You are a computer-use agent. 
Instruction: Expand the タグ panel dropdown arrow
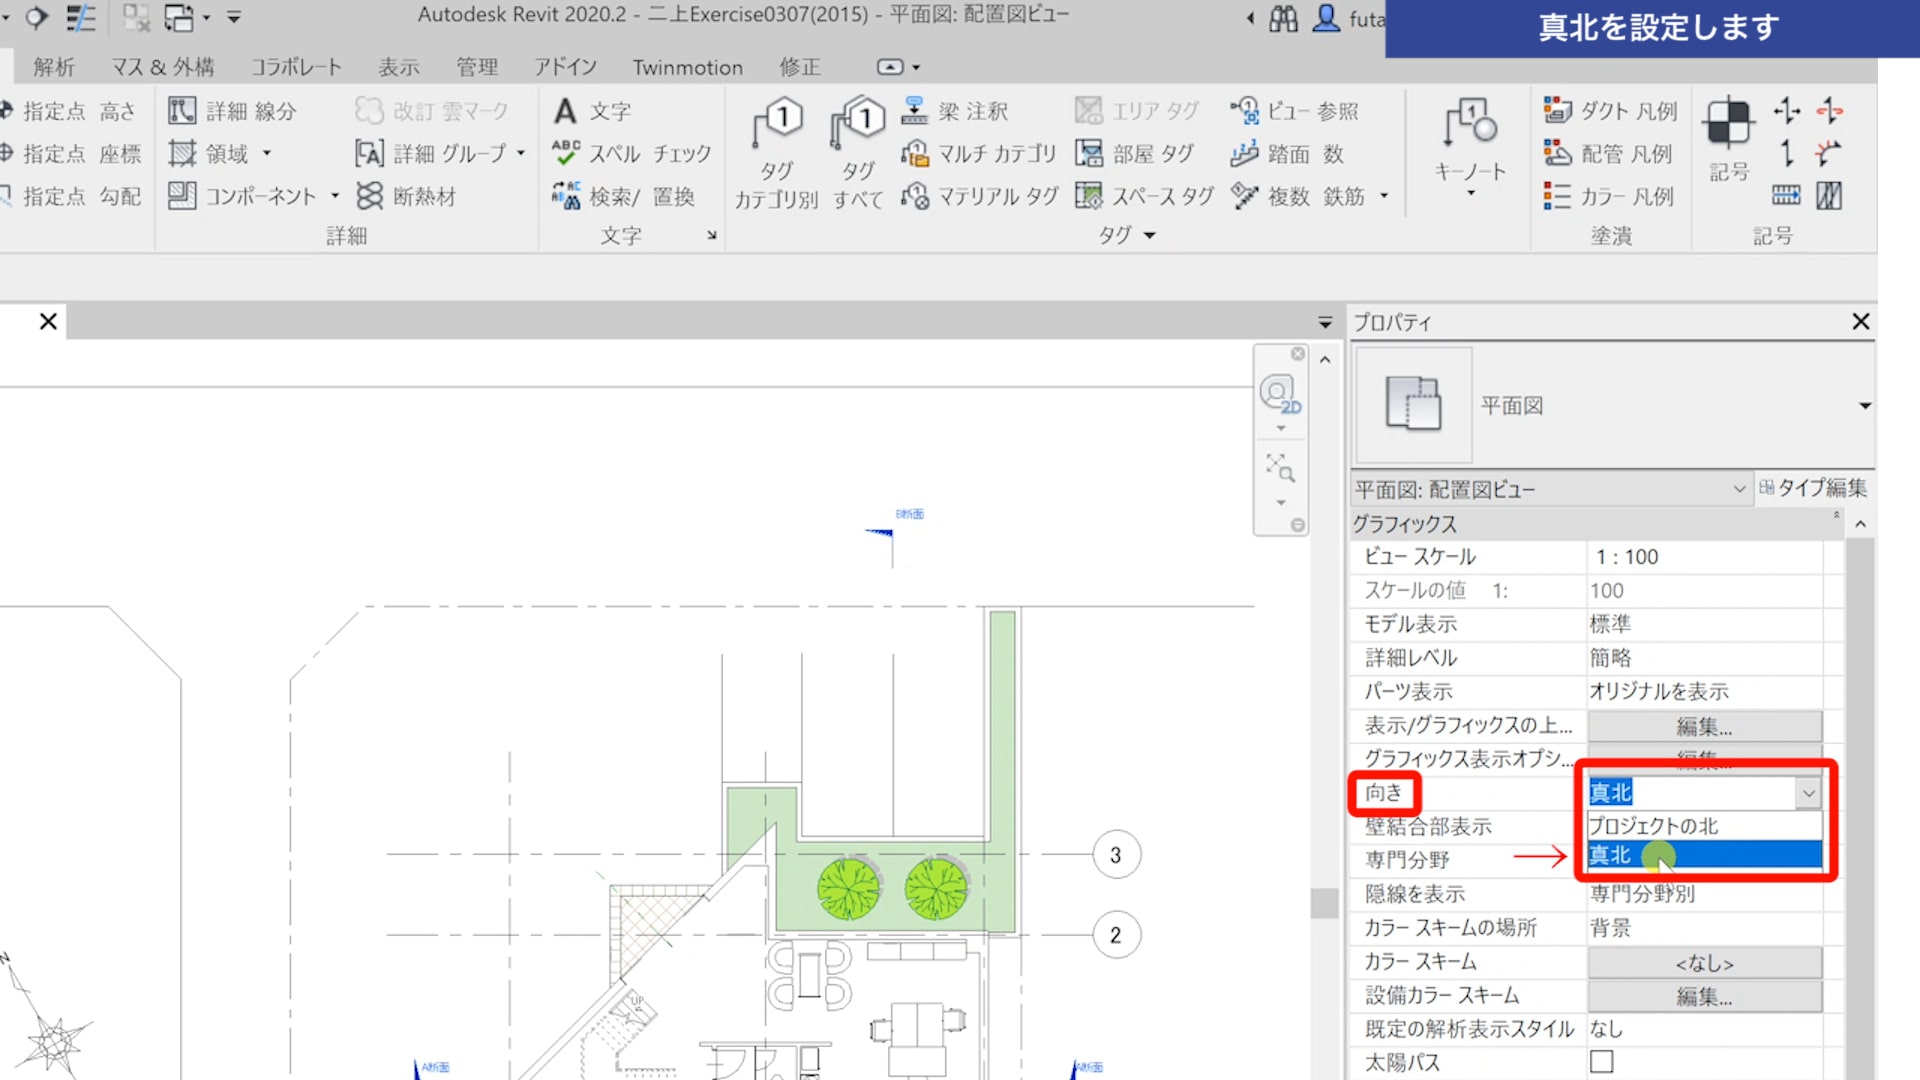1149,236
